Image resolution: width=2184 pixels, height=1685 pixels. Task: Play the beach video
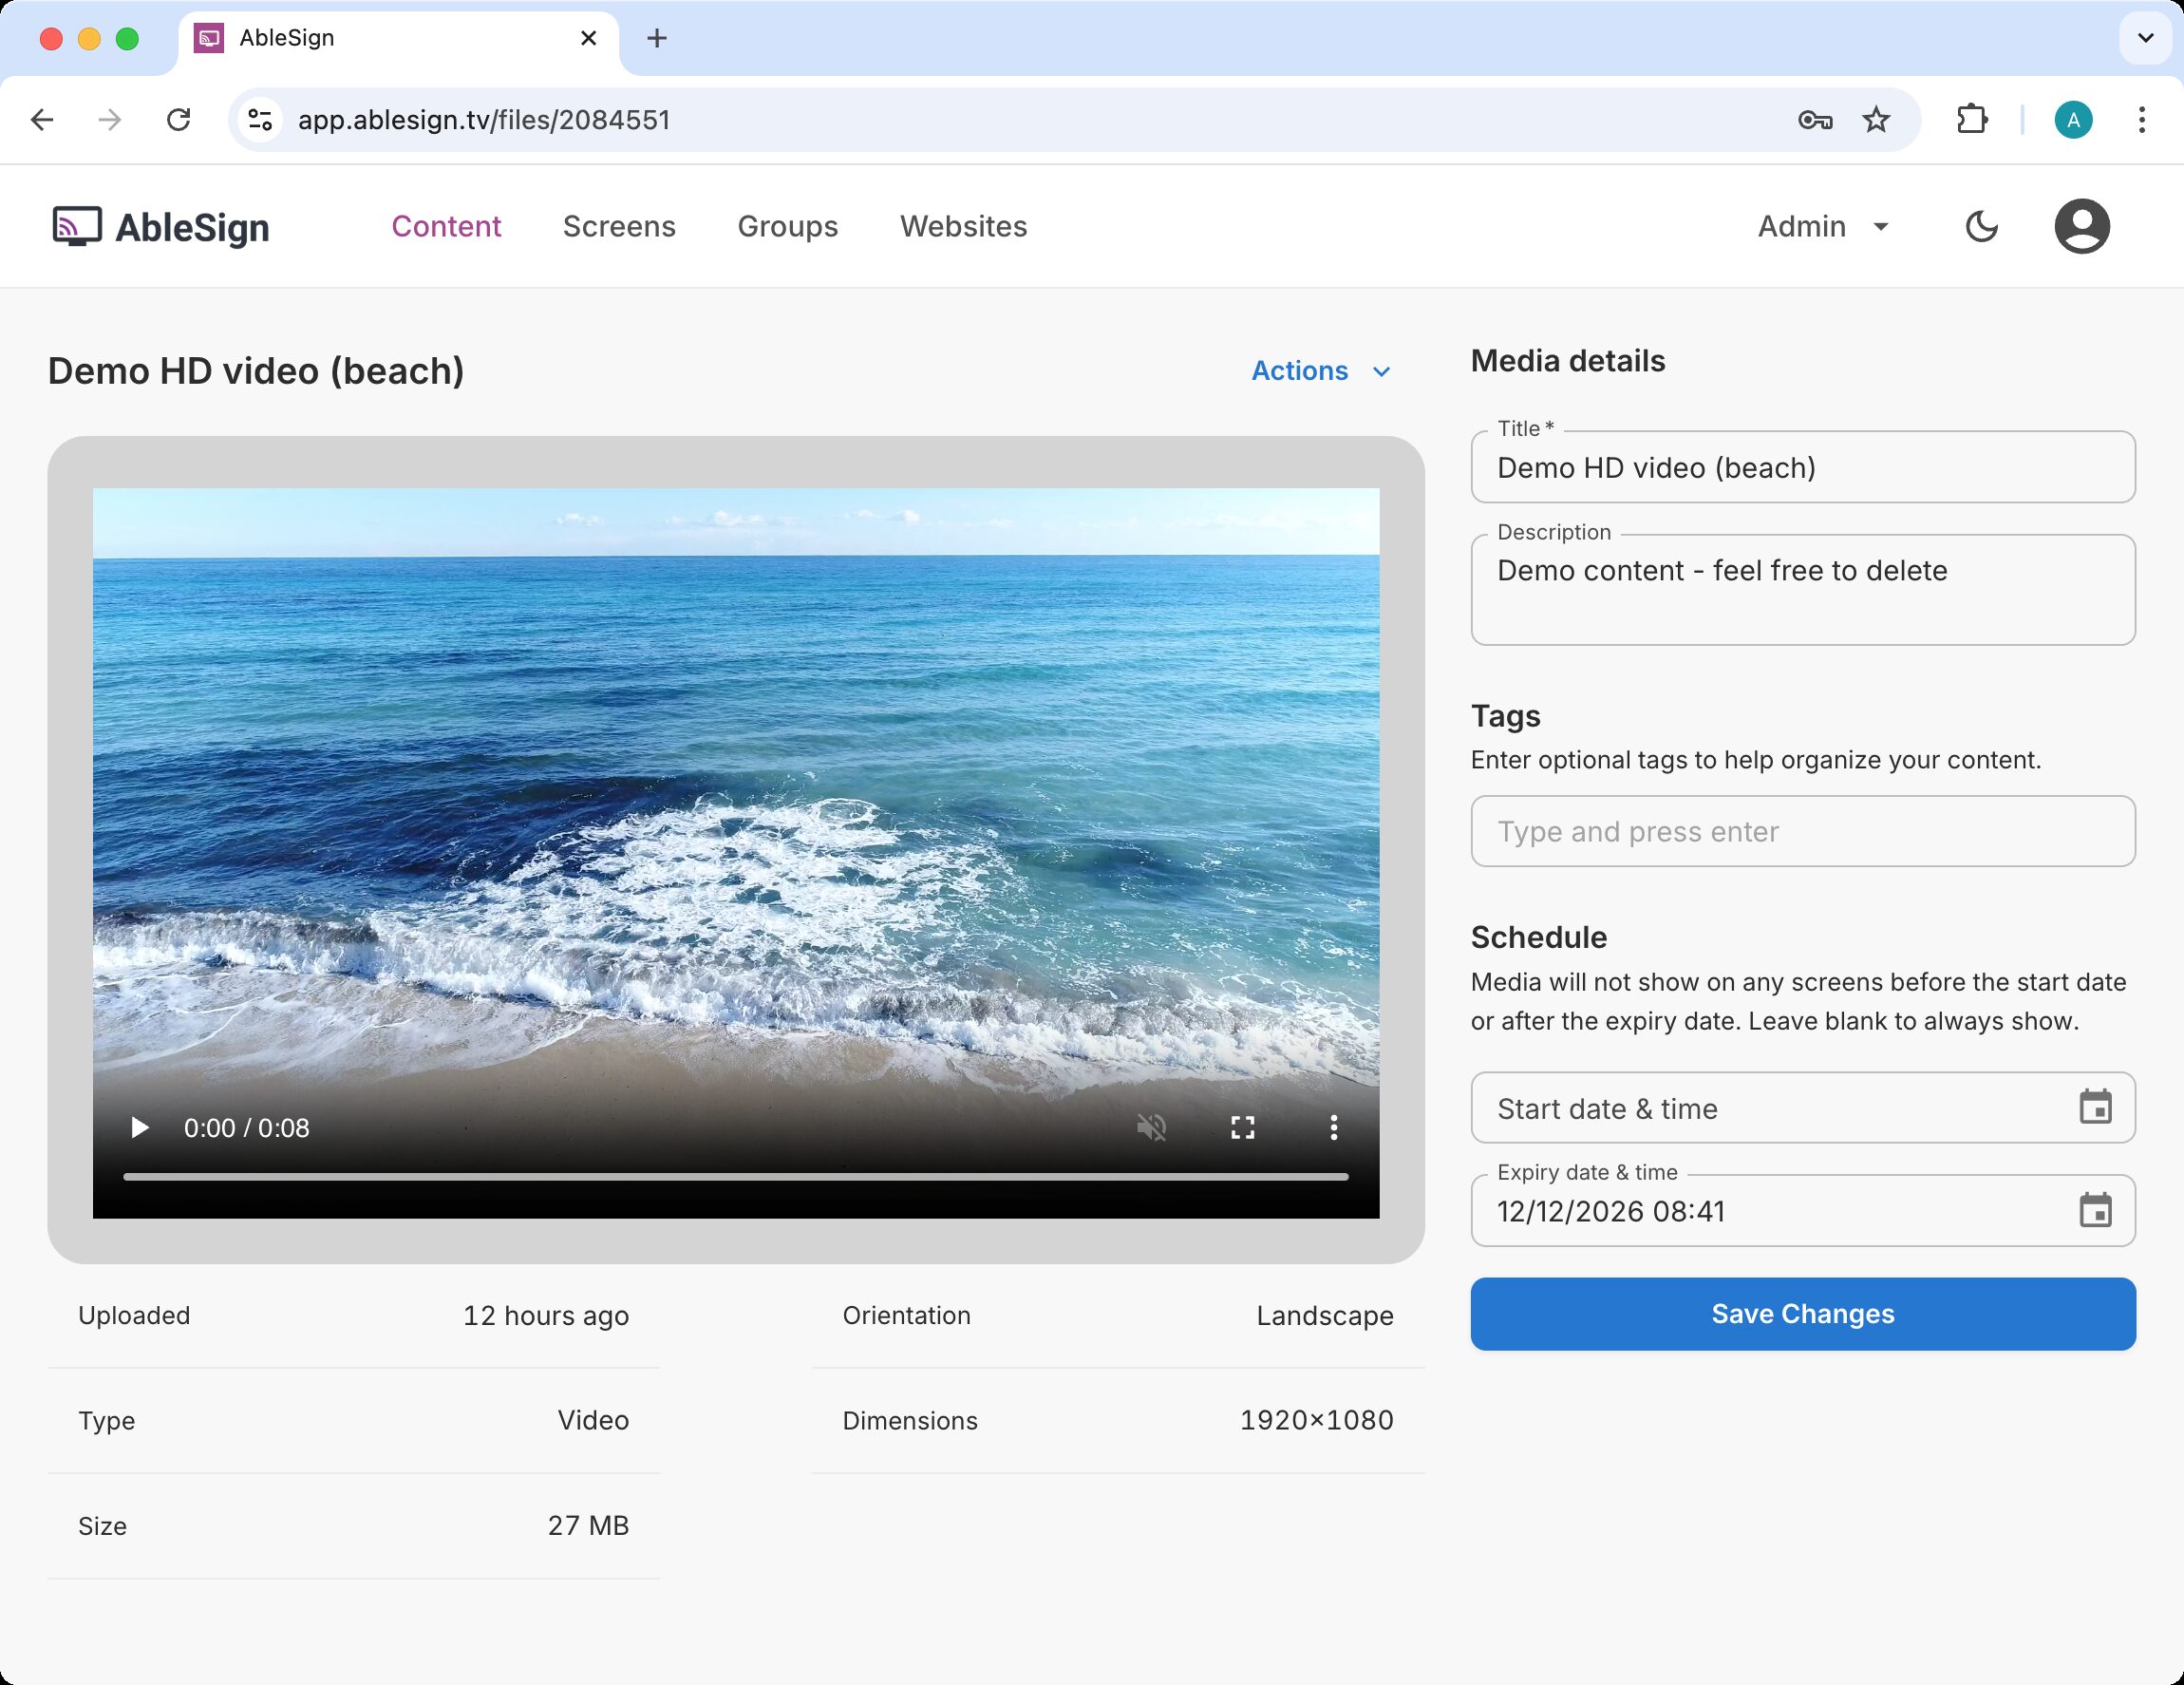tap(140, 1128)
